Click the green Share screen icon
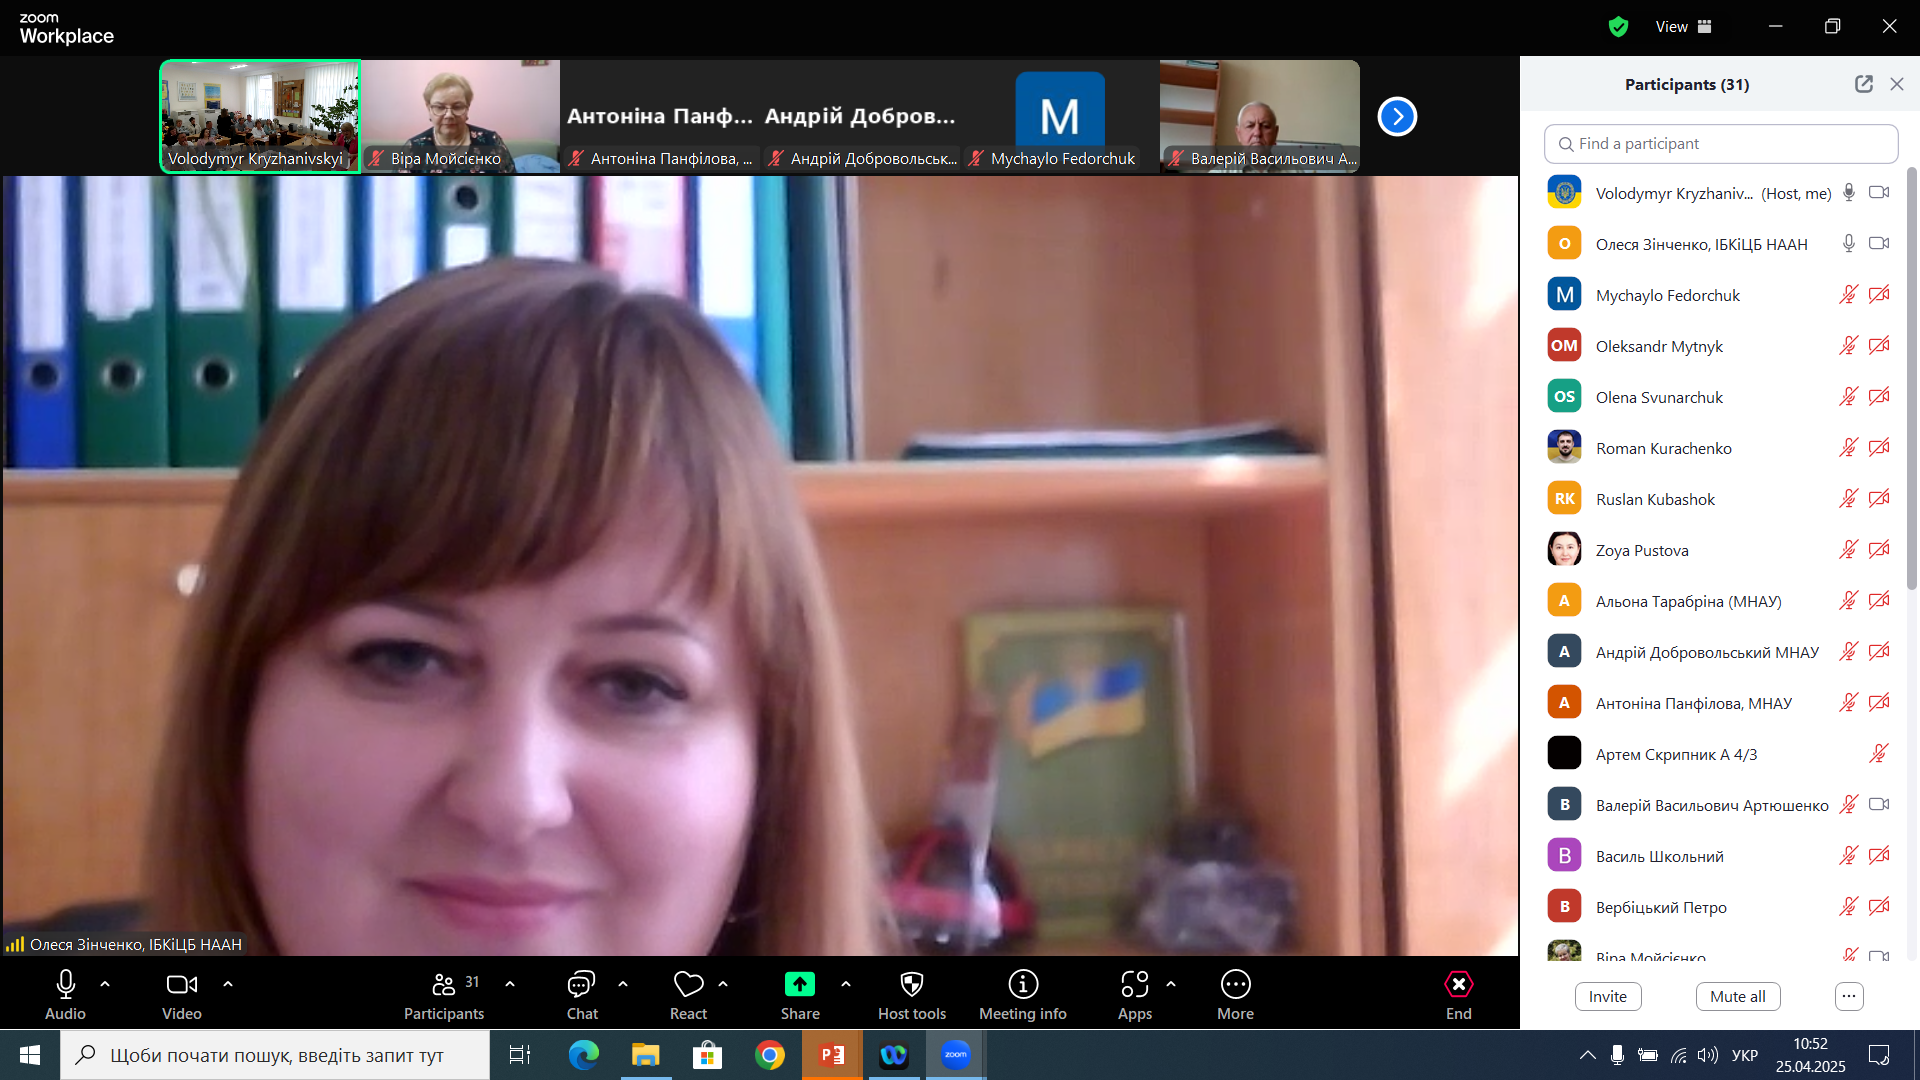The image size is (1920, 1080). (800, 985)
